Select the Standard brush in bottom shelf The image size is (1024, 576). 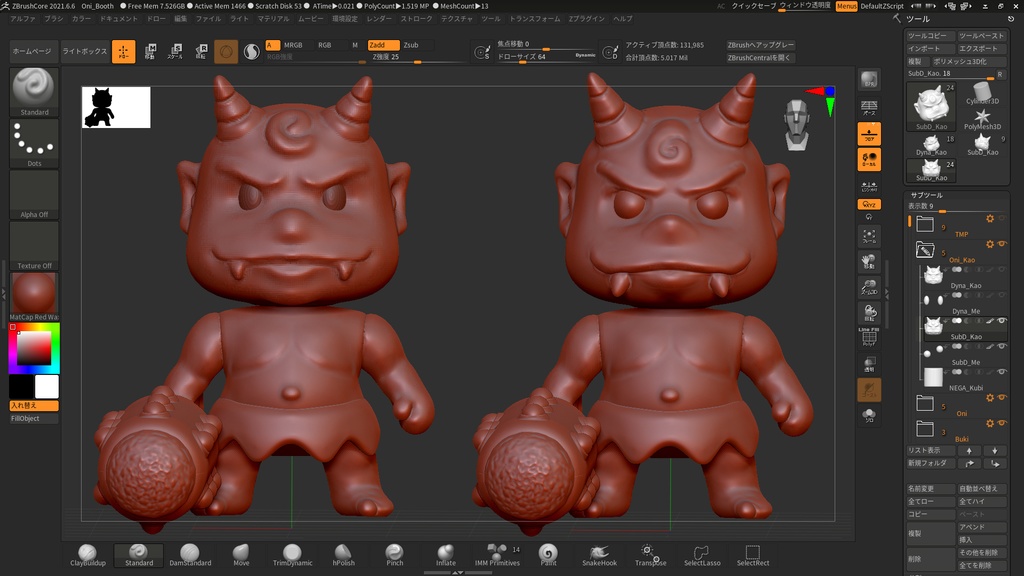tap(138, 555)
